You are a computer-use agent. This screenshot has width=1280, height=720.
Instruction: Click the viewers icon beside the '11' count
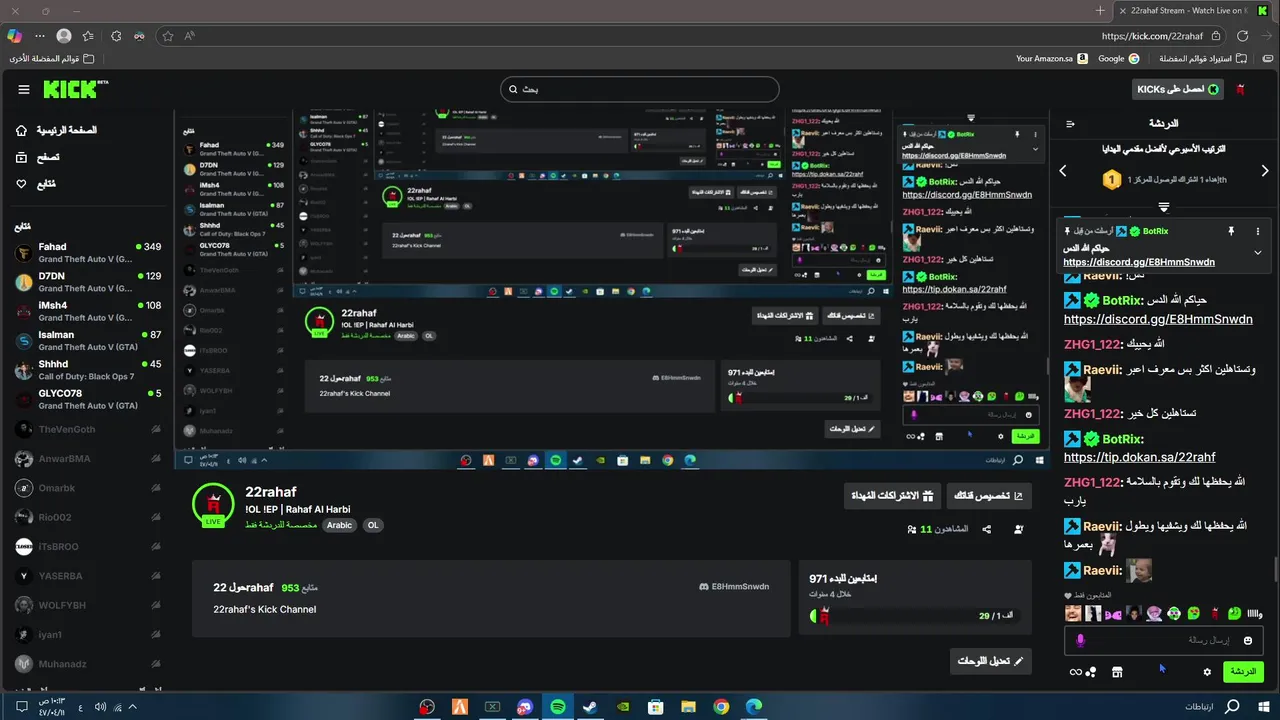pyautogui.click(x=912, y=529)
